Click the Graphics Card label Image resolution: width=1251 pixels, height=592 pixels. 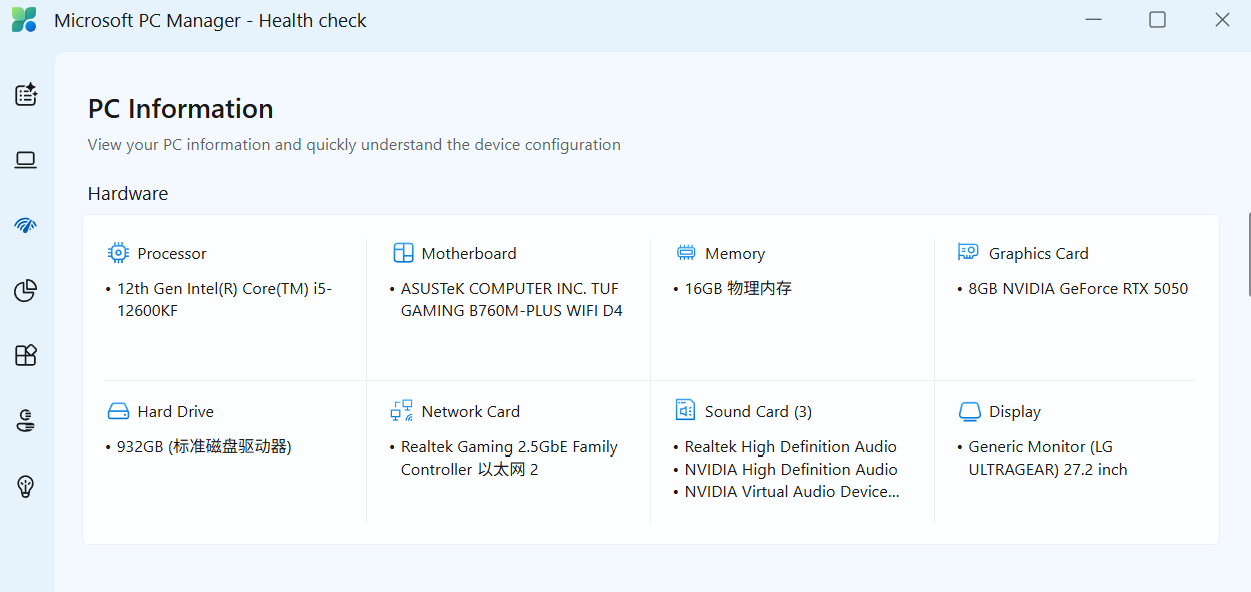1039,254
